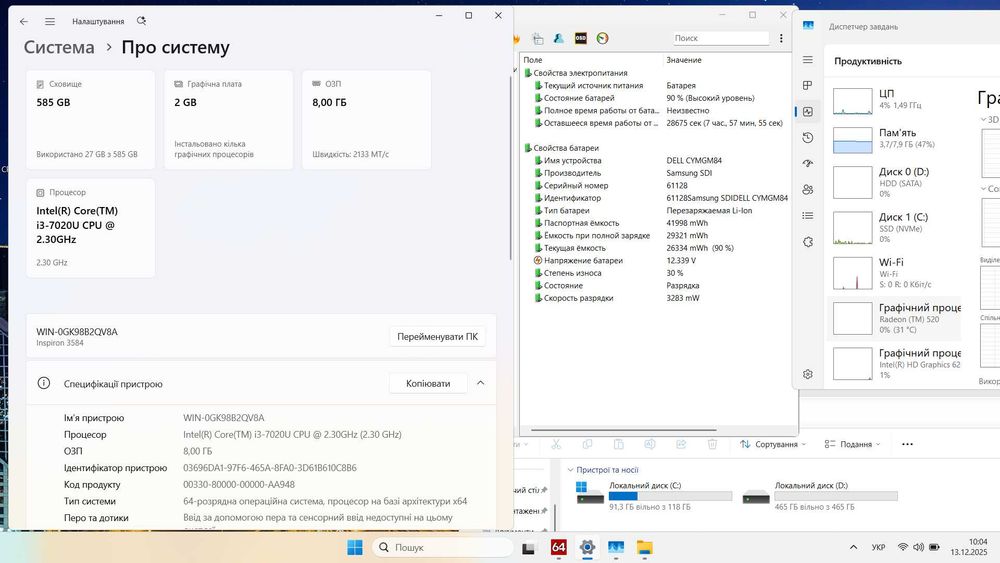Open Task Manager settings gear icon

(x=808, y=374)
